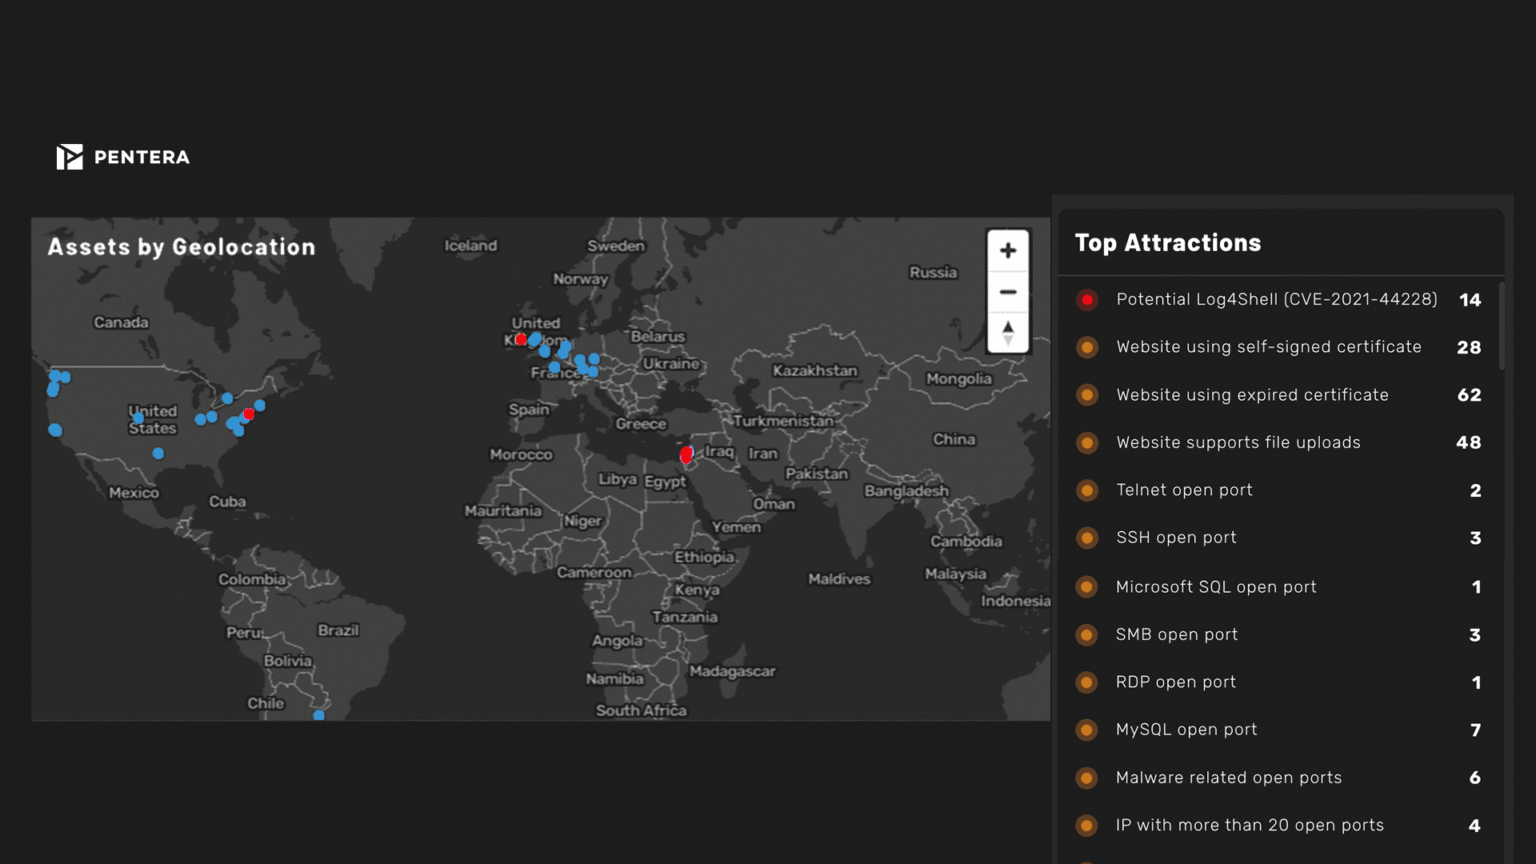Open the map tilt arrow control
1536x864 pixels.
(x=1008, y=330)
